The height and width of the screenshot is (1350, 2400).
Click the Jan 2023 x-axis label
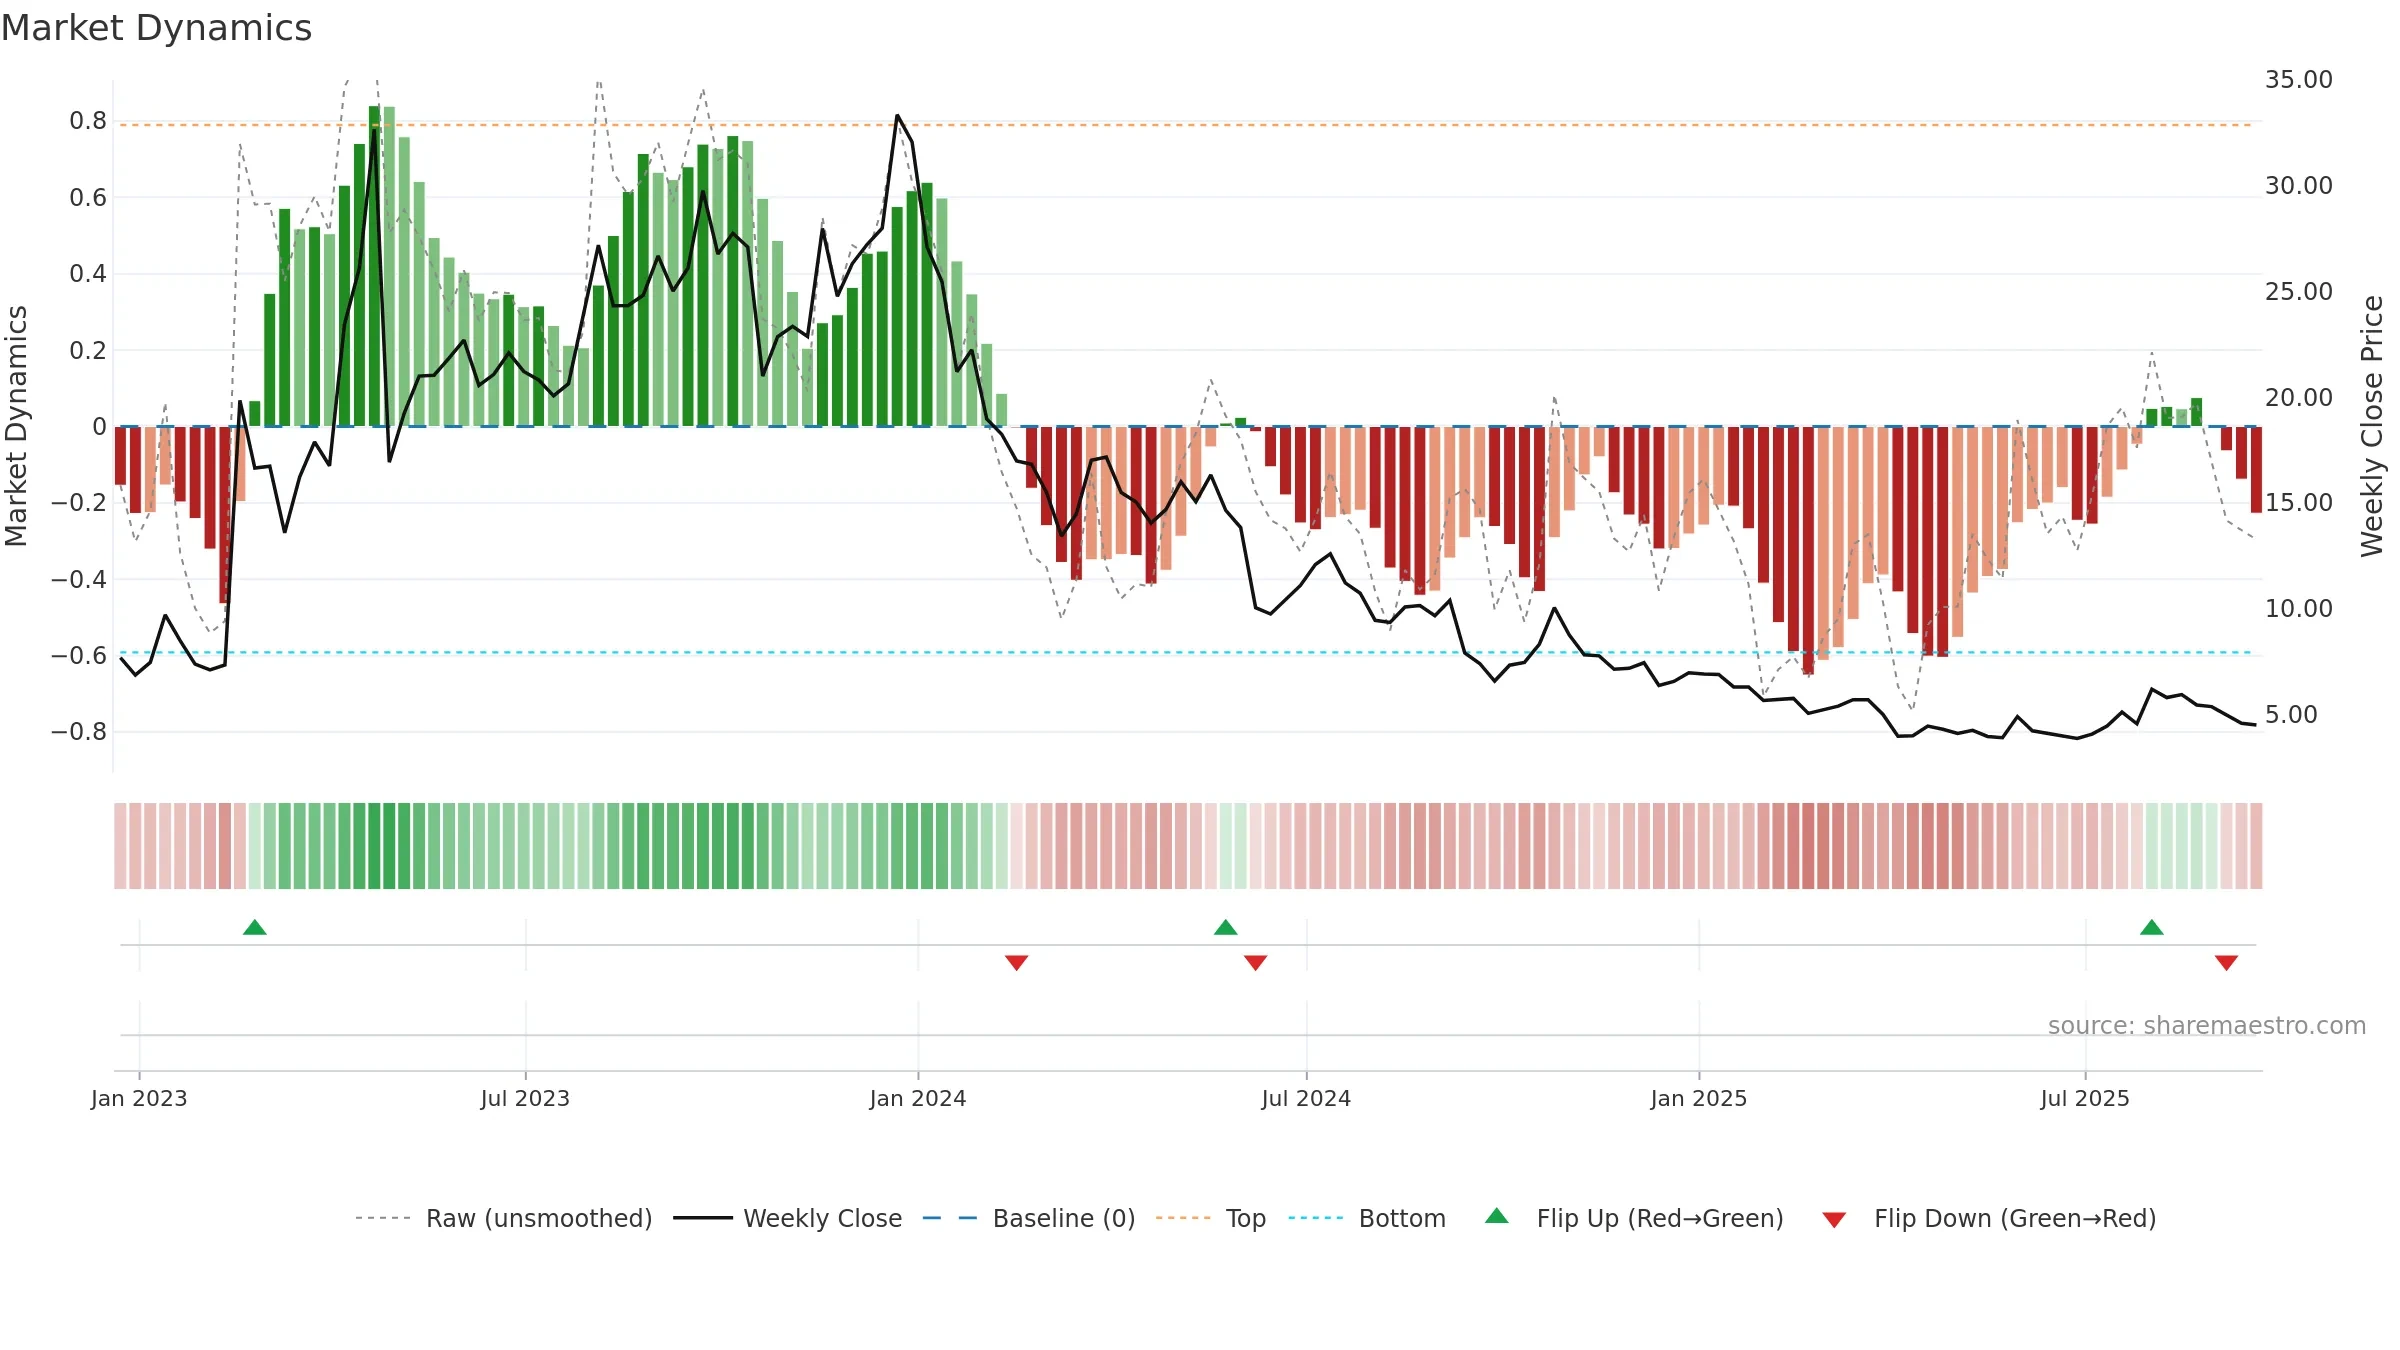(139, 1098)
